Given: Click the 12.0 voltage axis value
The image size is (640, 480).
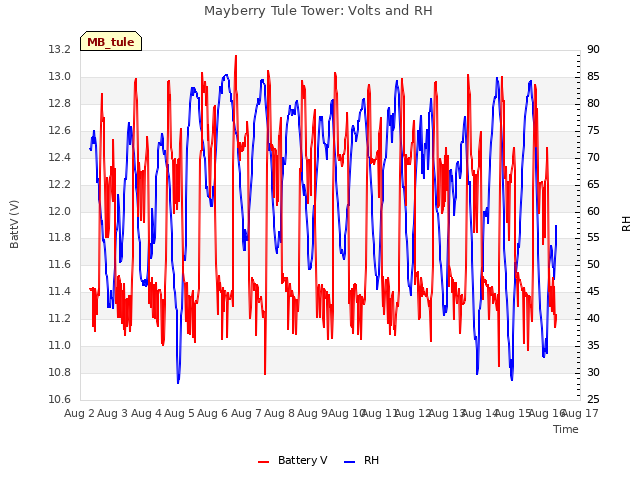Looking at the screenshot, I should 60,211.
